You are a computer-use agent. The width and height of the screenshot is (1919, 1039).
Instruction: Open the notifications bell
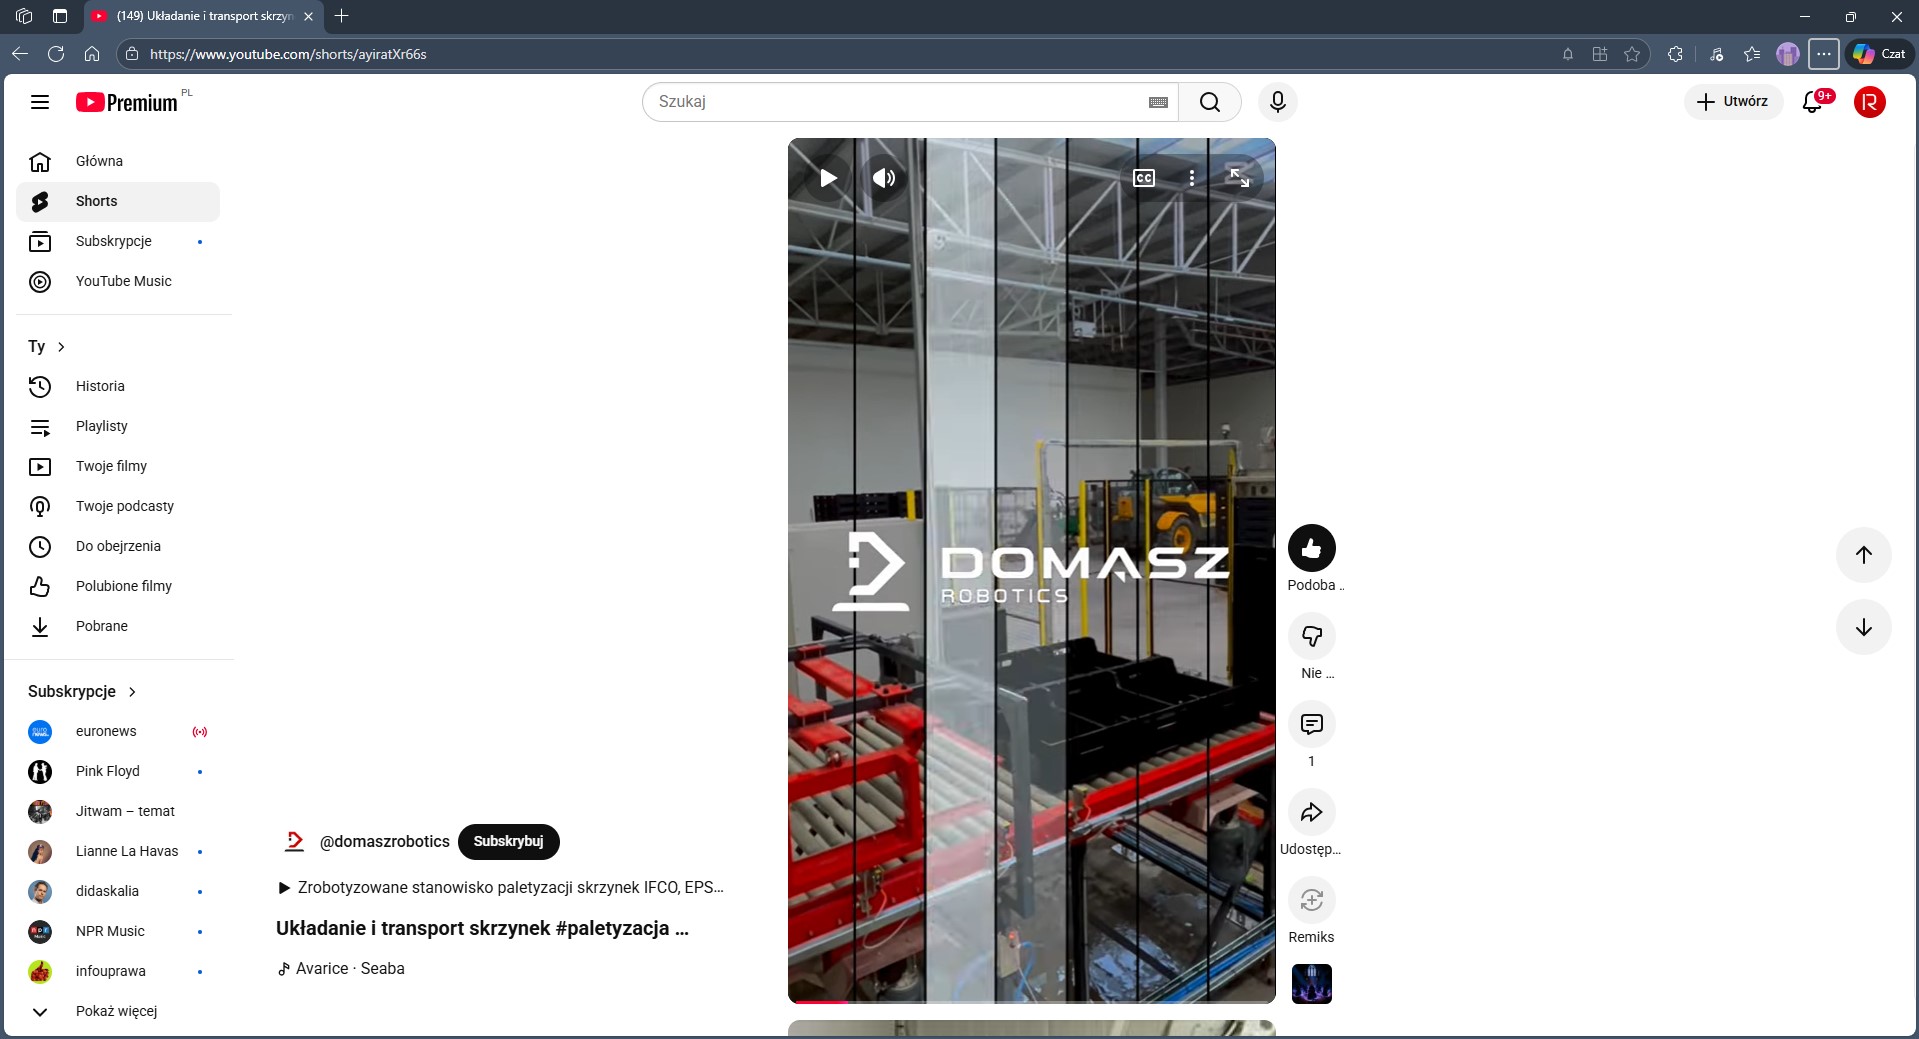click(1812, 102)
